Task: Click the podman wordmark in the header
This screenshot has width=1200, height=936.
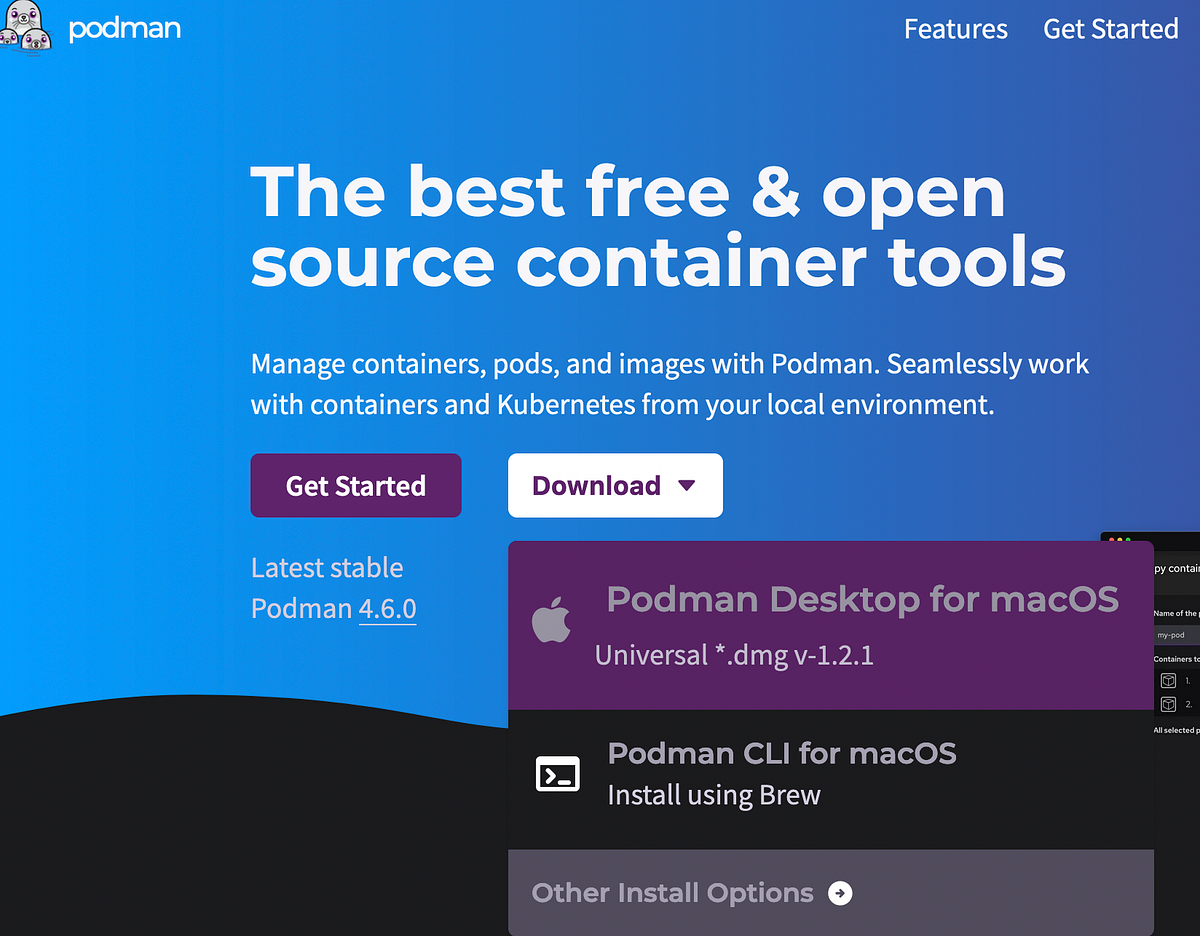Action: click(x=124, y=29)
